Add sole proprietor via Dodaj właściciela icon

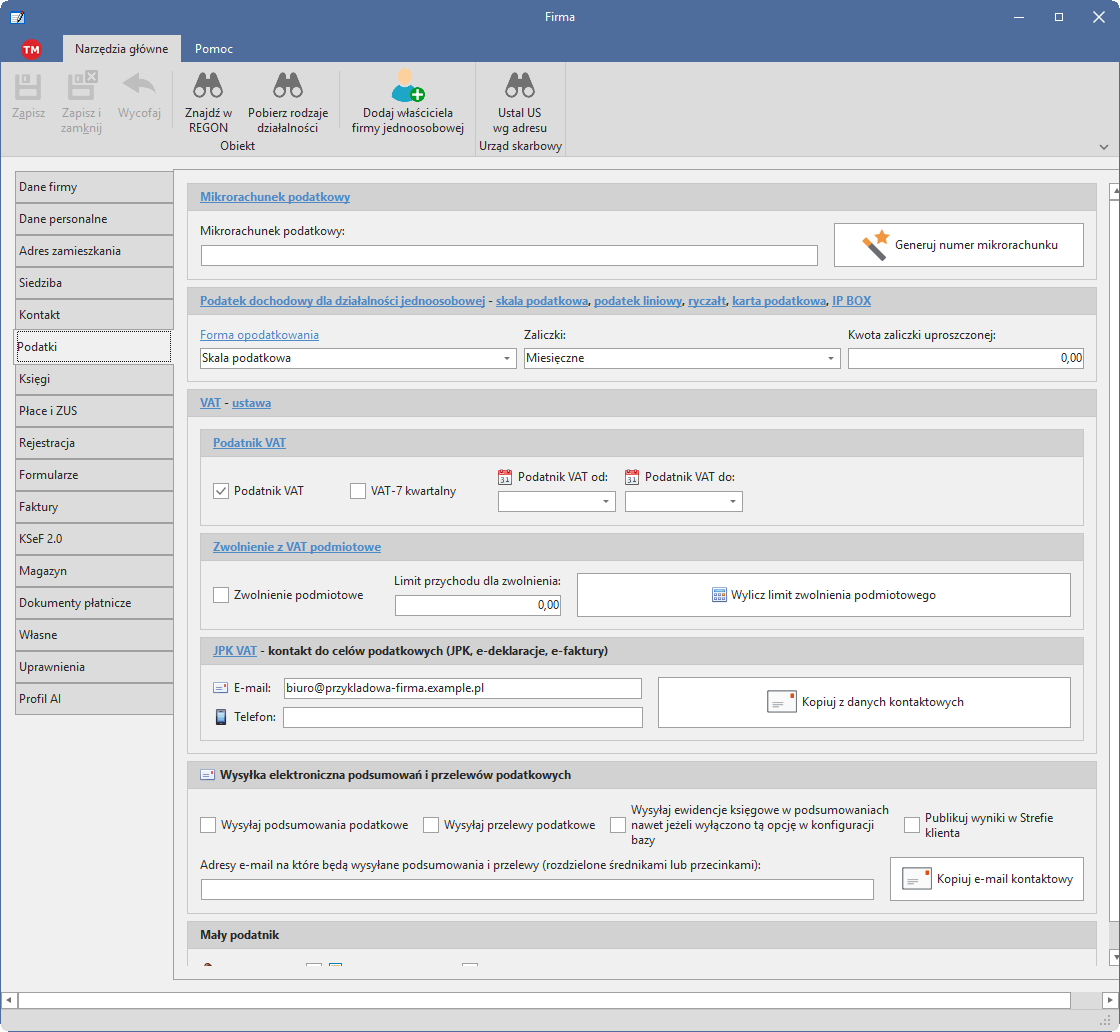[407, 86]
